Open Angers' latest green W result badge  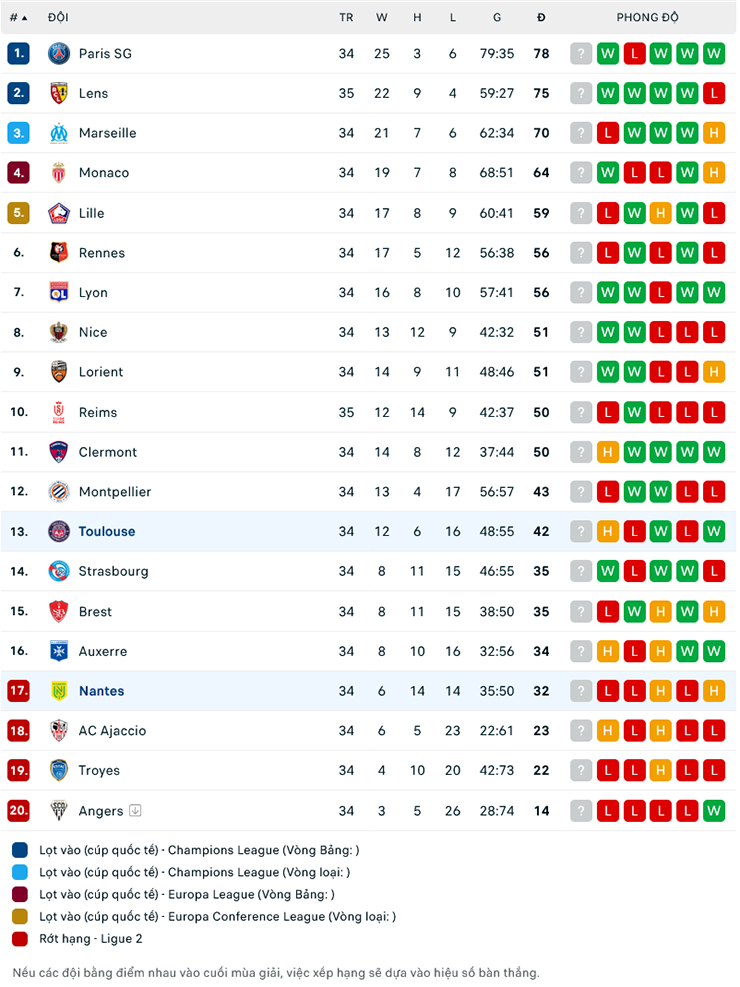click(714, 810)
